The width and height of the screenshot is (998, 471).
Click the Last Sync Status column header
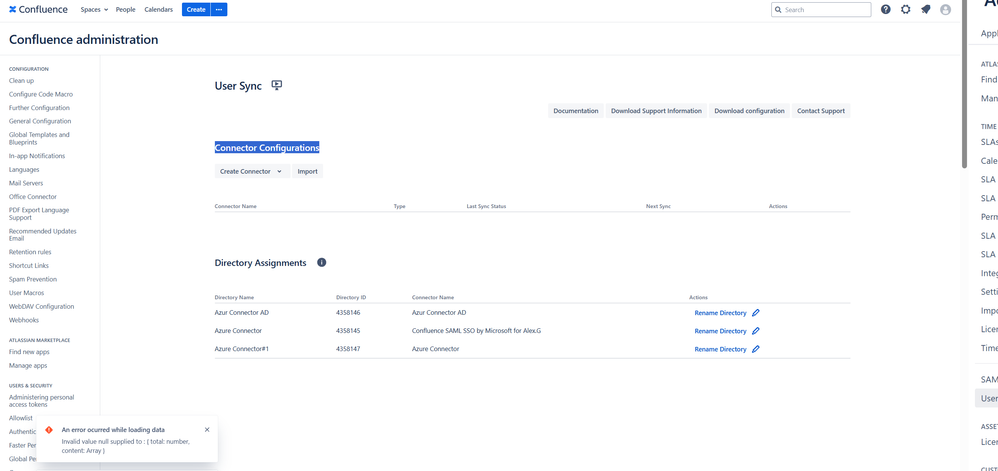point(486,206)
